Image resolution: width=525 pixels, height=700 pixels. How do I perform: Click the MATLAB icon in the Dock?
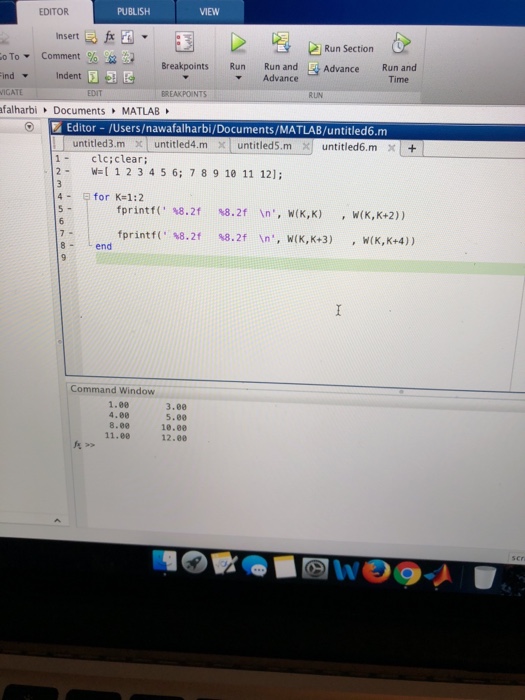(439, 575)
